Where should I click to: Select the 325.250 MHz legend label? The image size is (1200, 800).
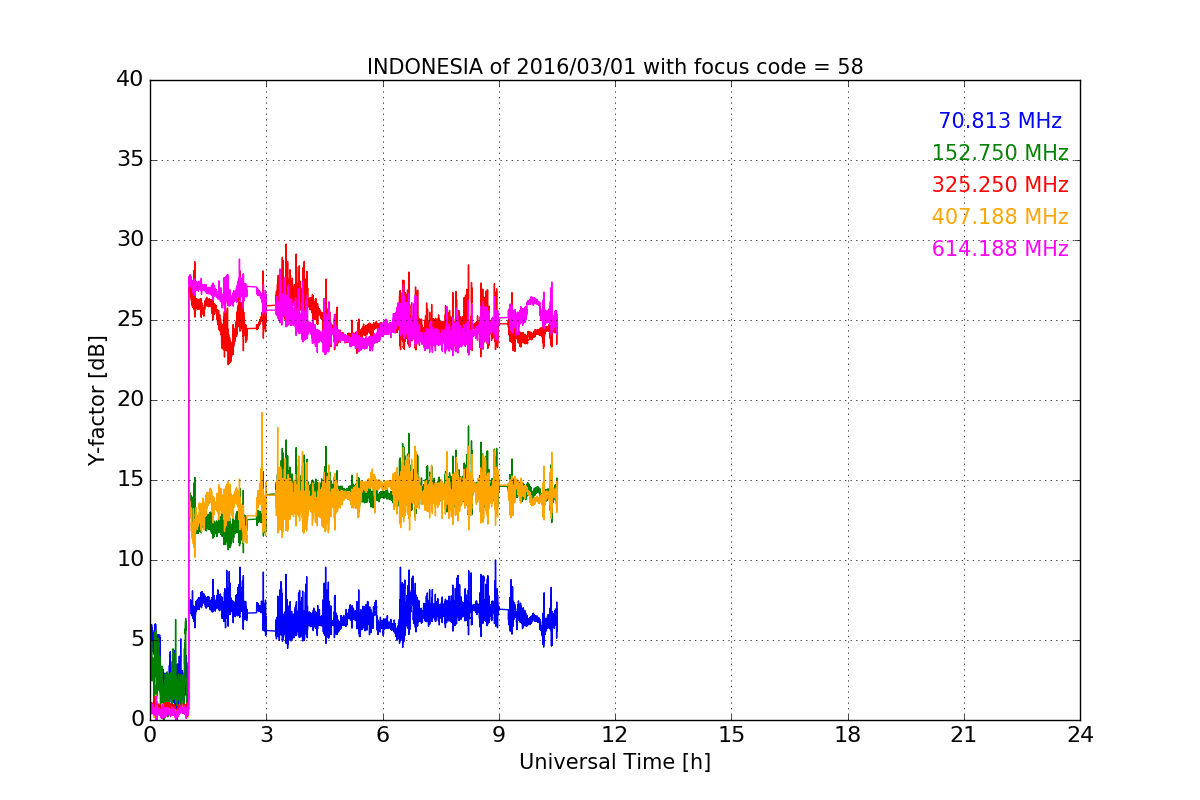click(1000, 185)
